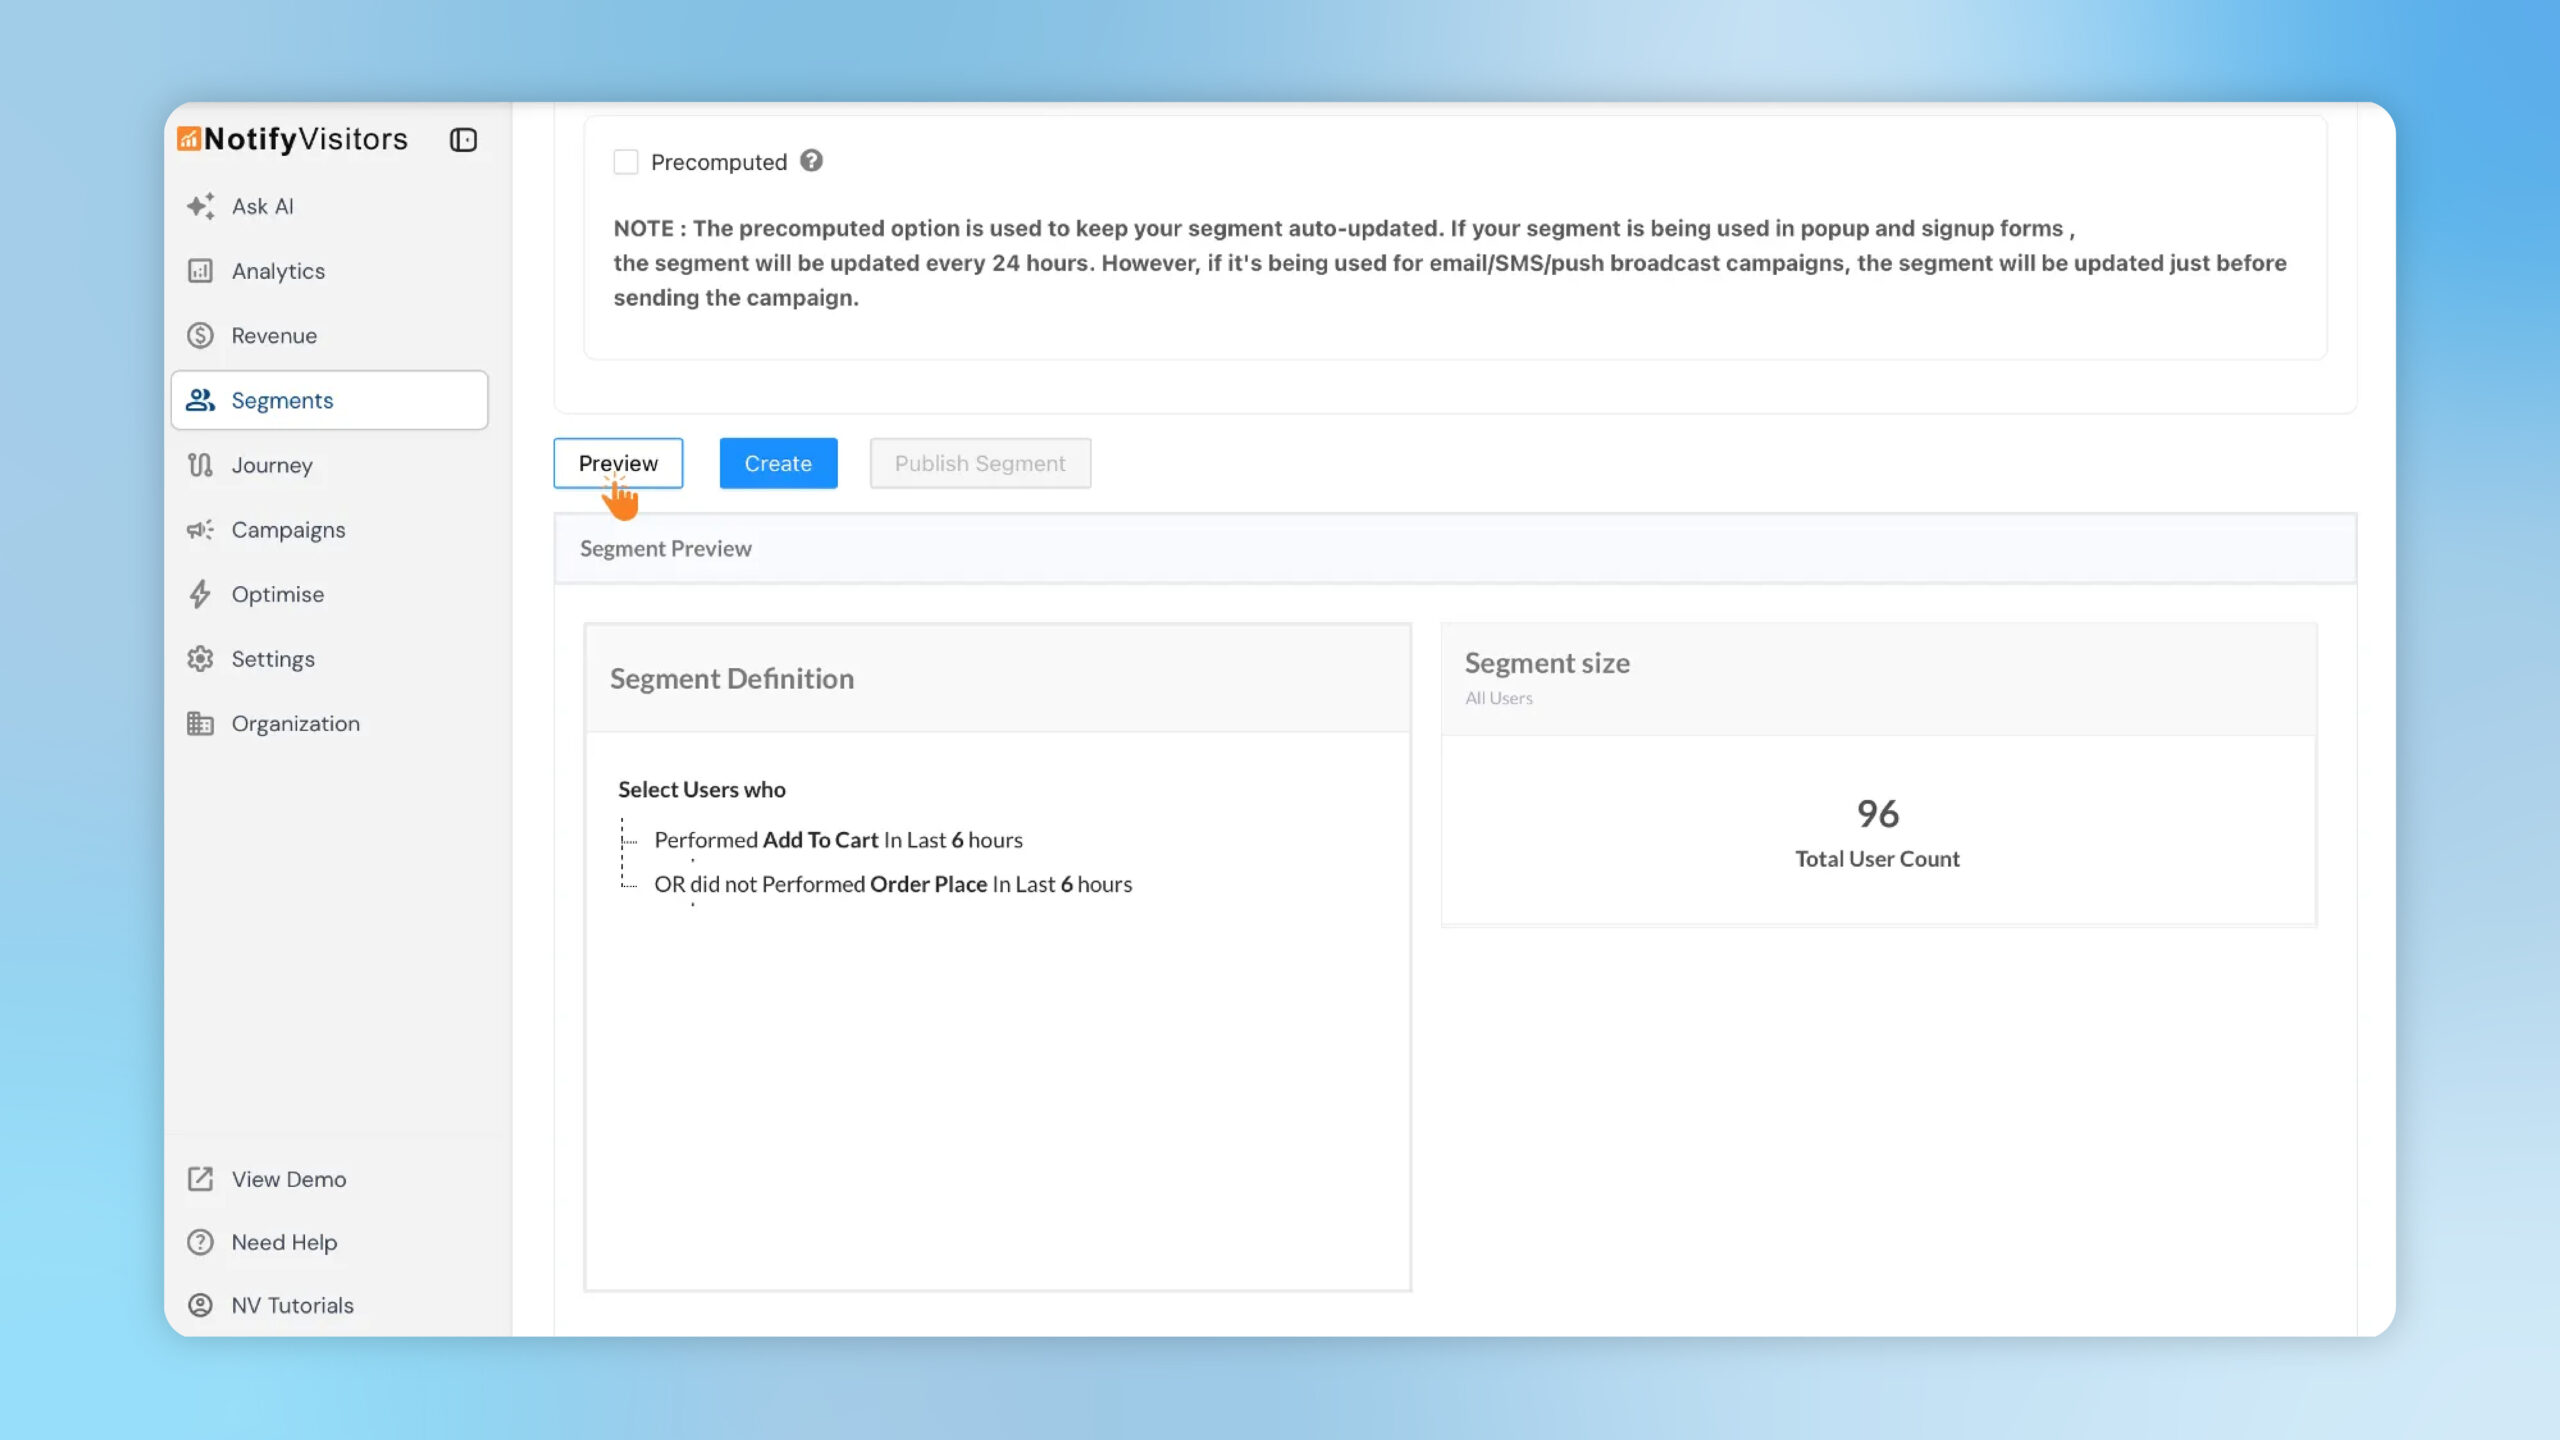Open the Settings gear icon
Image resolution: width=2560 pixels, height=1440 pixels.
200,658
